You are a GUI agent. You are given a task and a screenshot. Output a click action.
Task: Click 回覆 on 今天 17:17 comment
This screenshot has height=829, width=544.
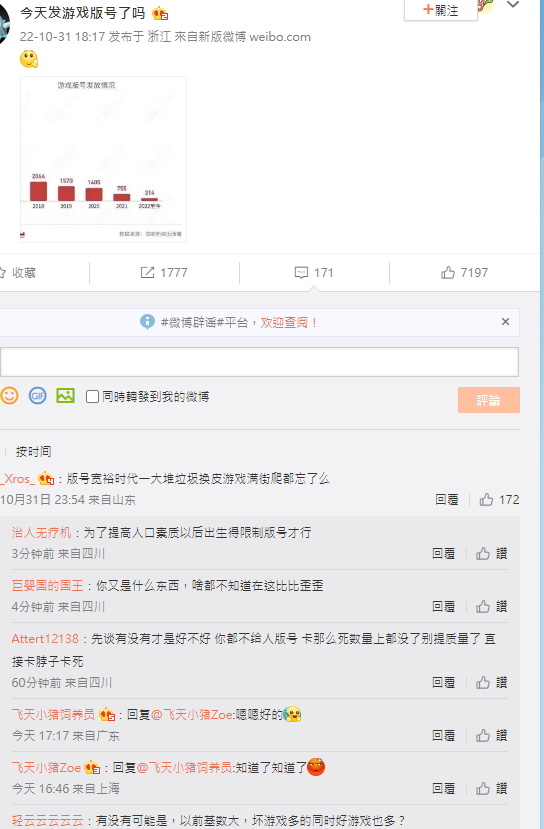tap(444, 735)
